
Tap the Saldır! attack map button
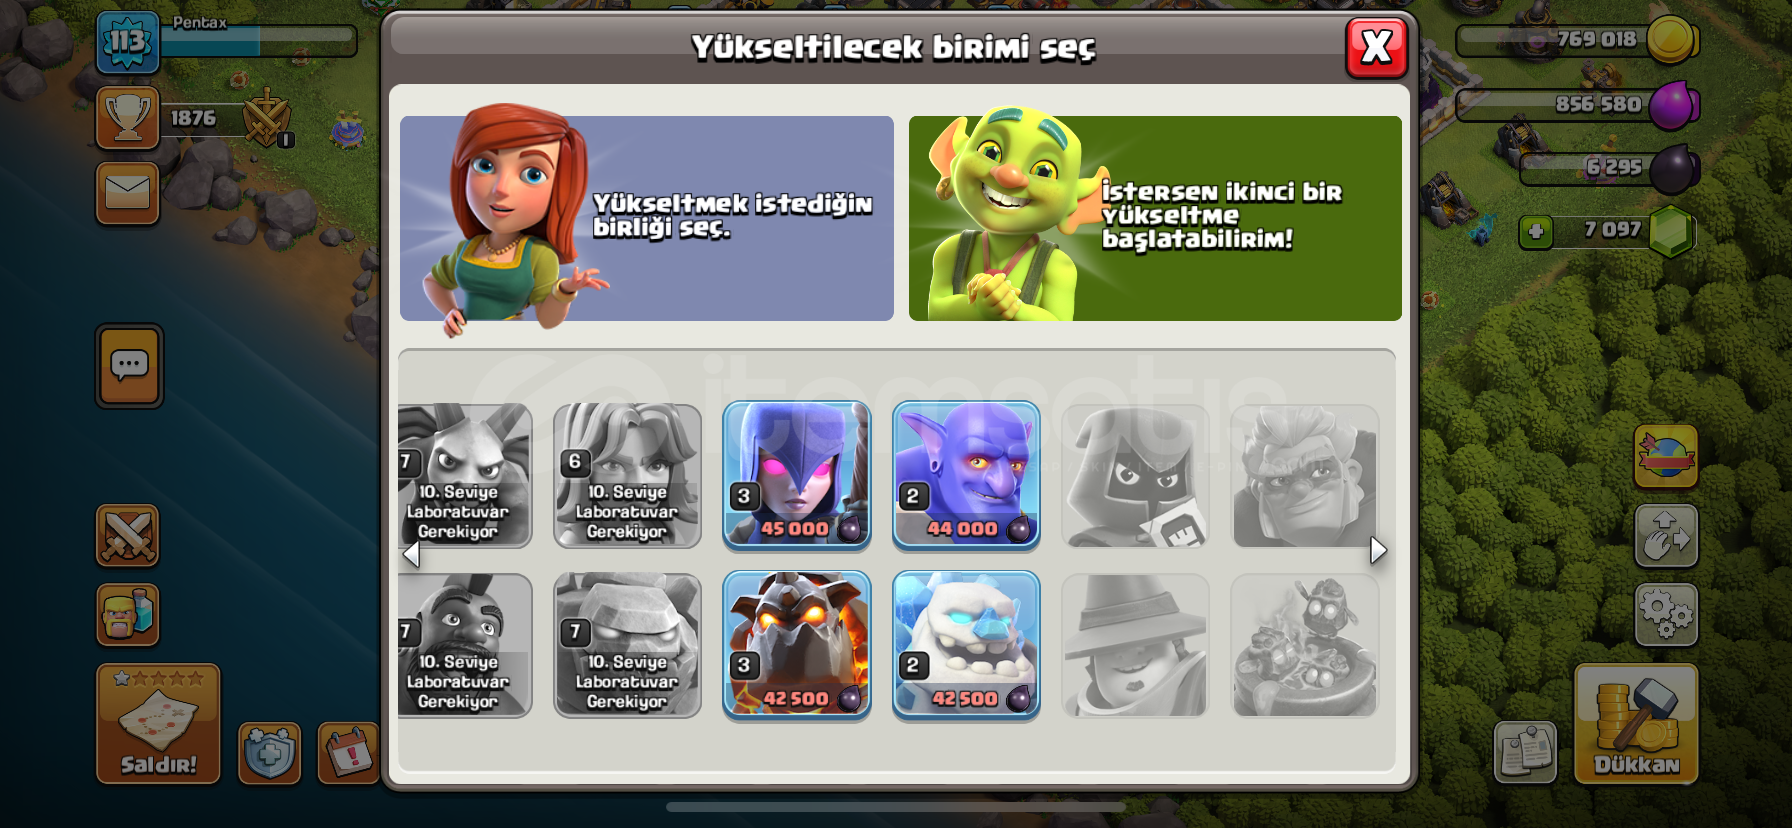158,723
